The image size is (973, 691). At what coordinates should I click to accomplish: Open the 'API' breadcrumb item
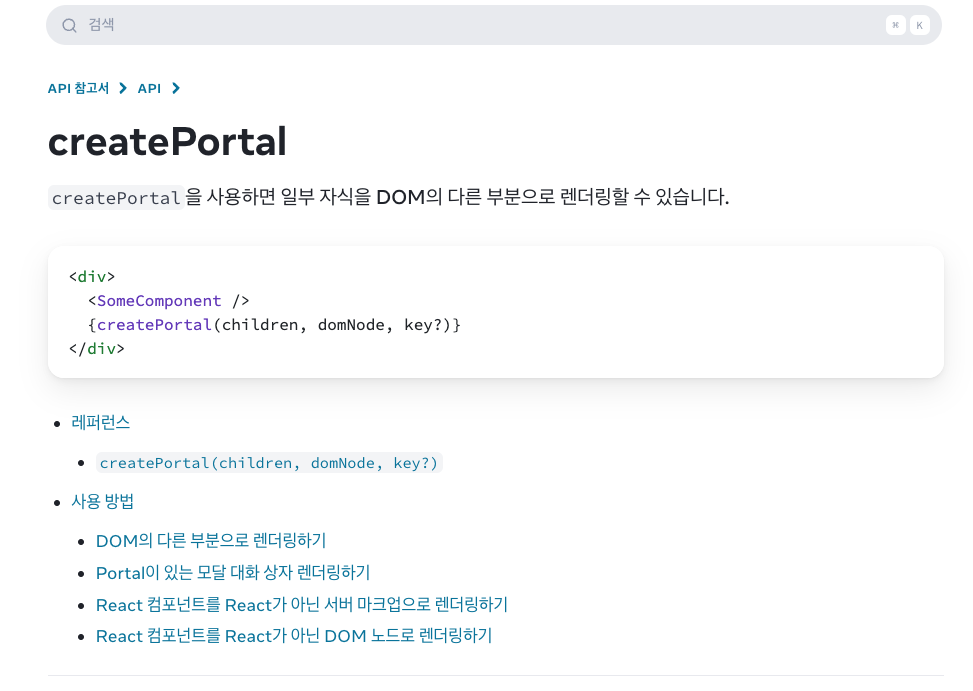point(148,88)
